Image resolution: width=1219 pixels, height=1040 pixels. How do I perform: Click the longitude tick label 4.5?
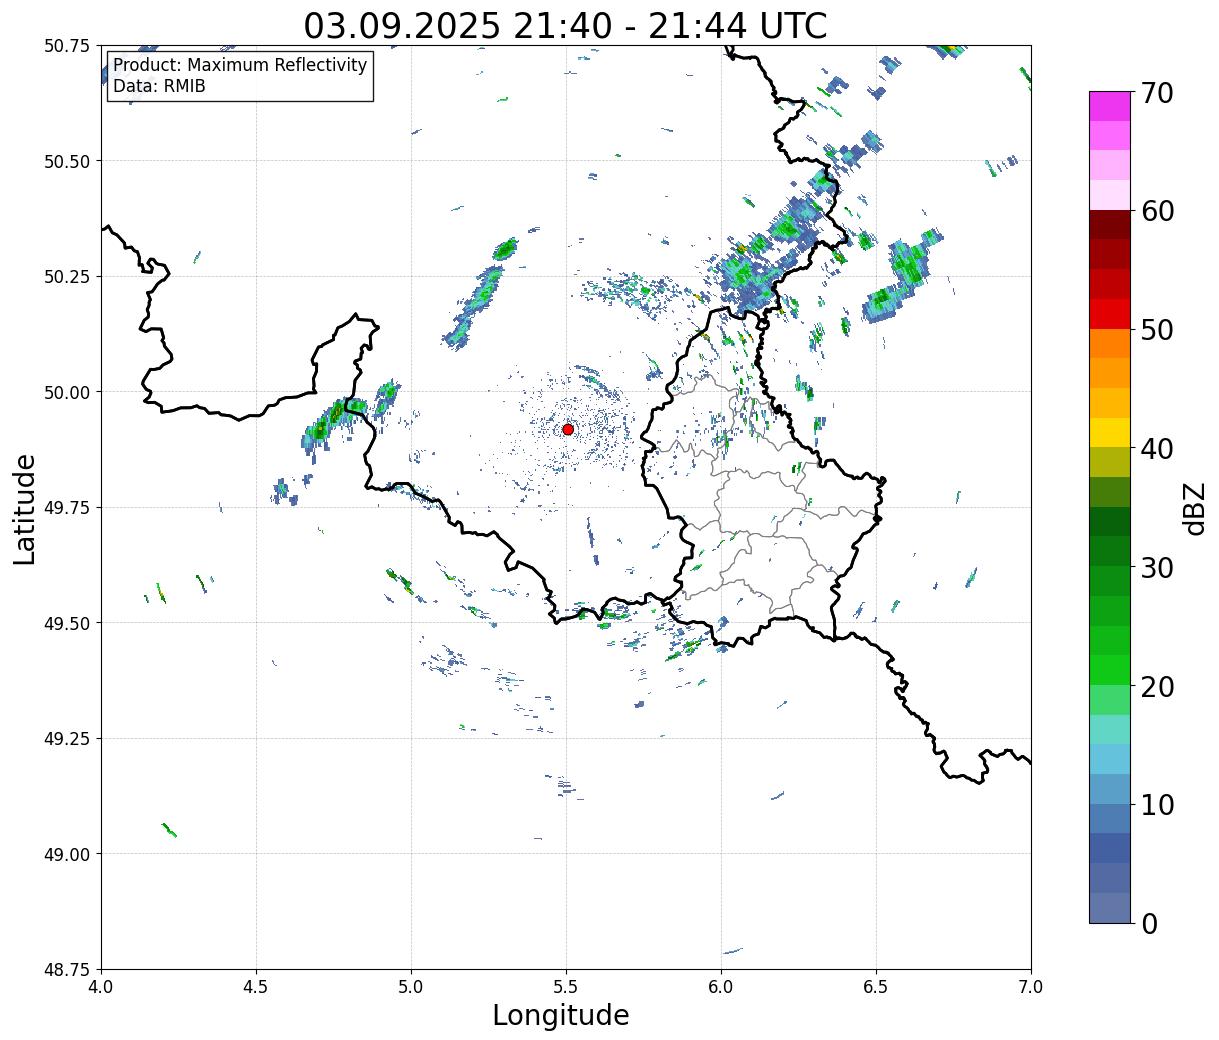pos(256,987)
